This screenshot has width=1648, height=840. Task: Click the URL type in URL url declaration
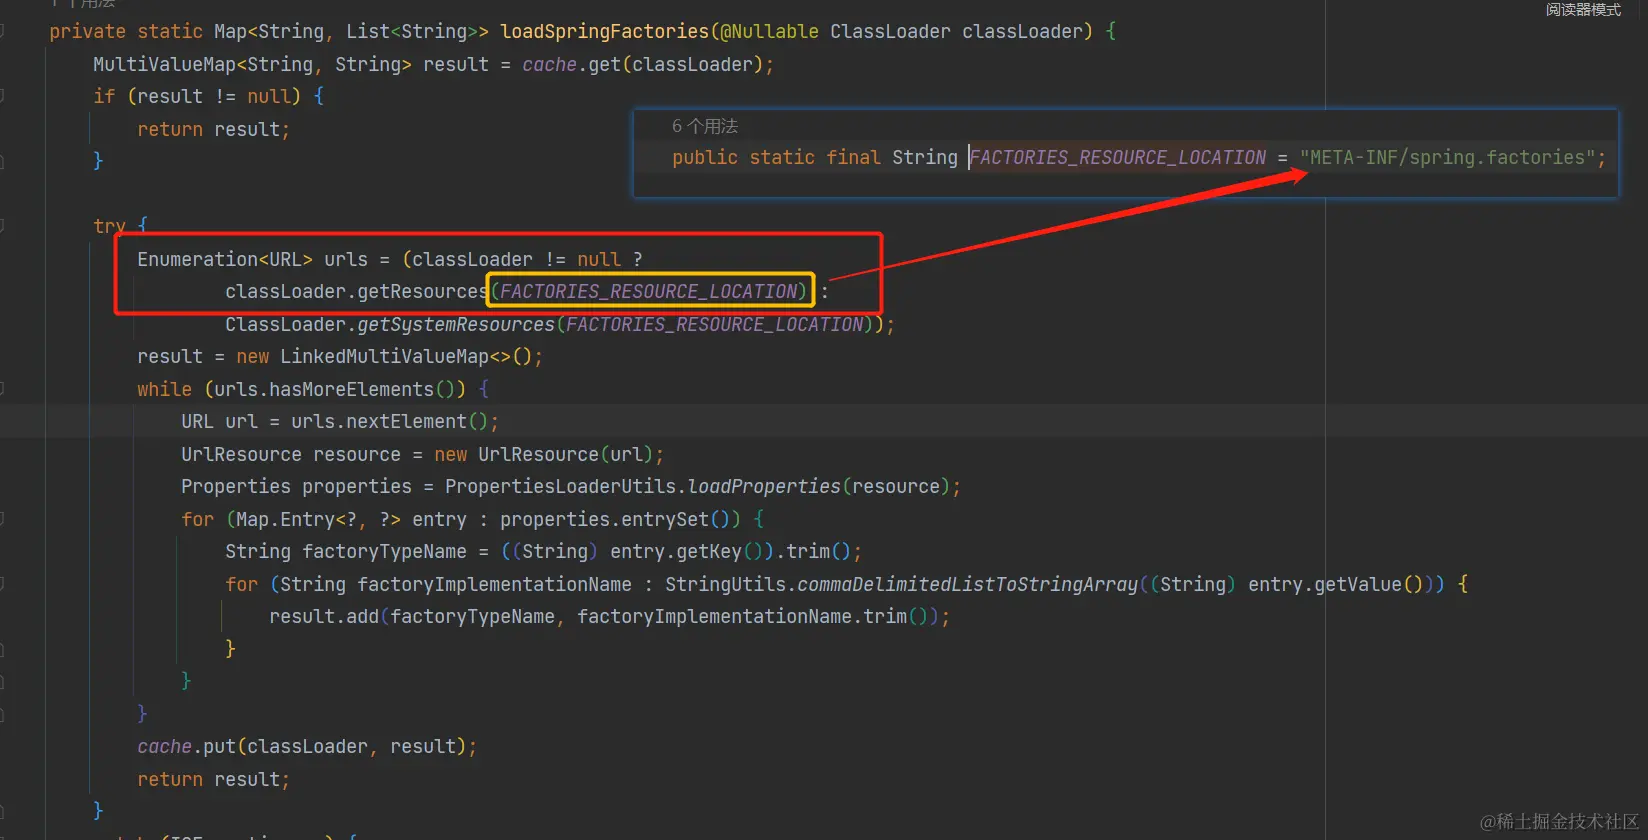[197, 422]
